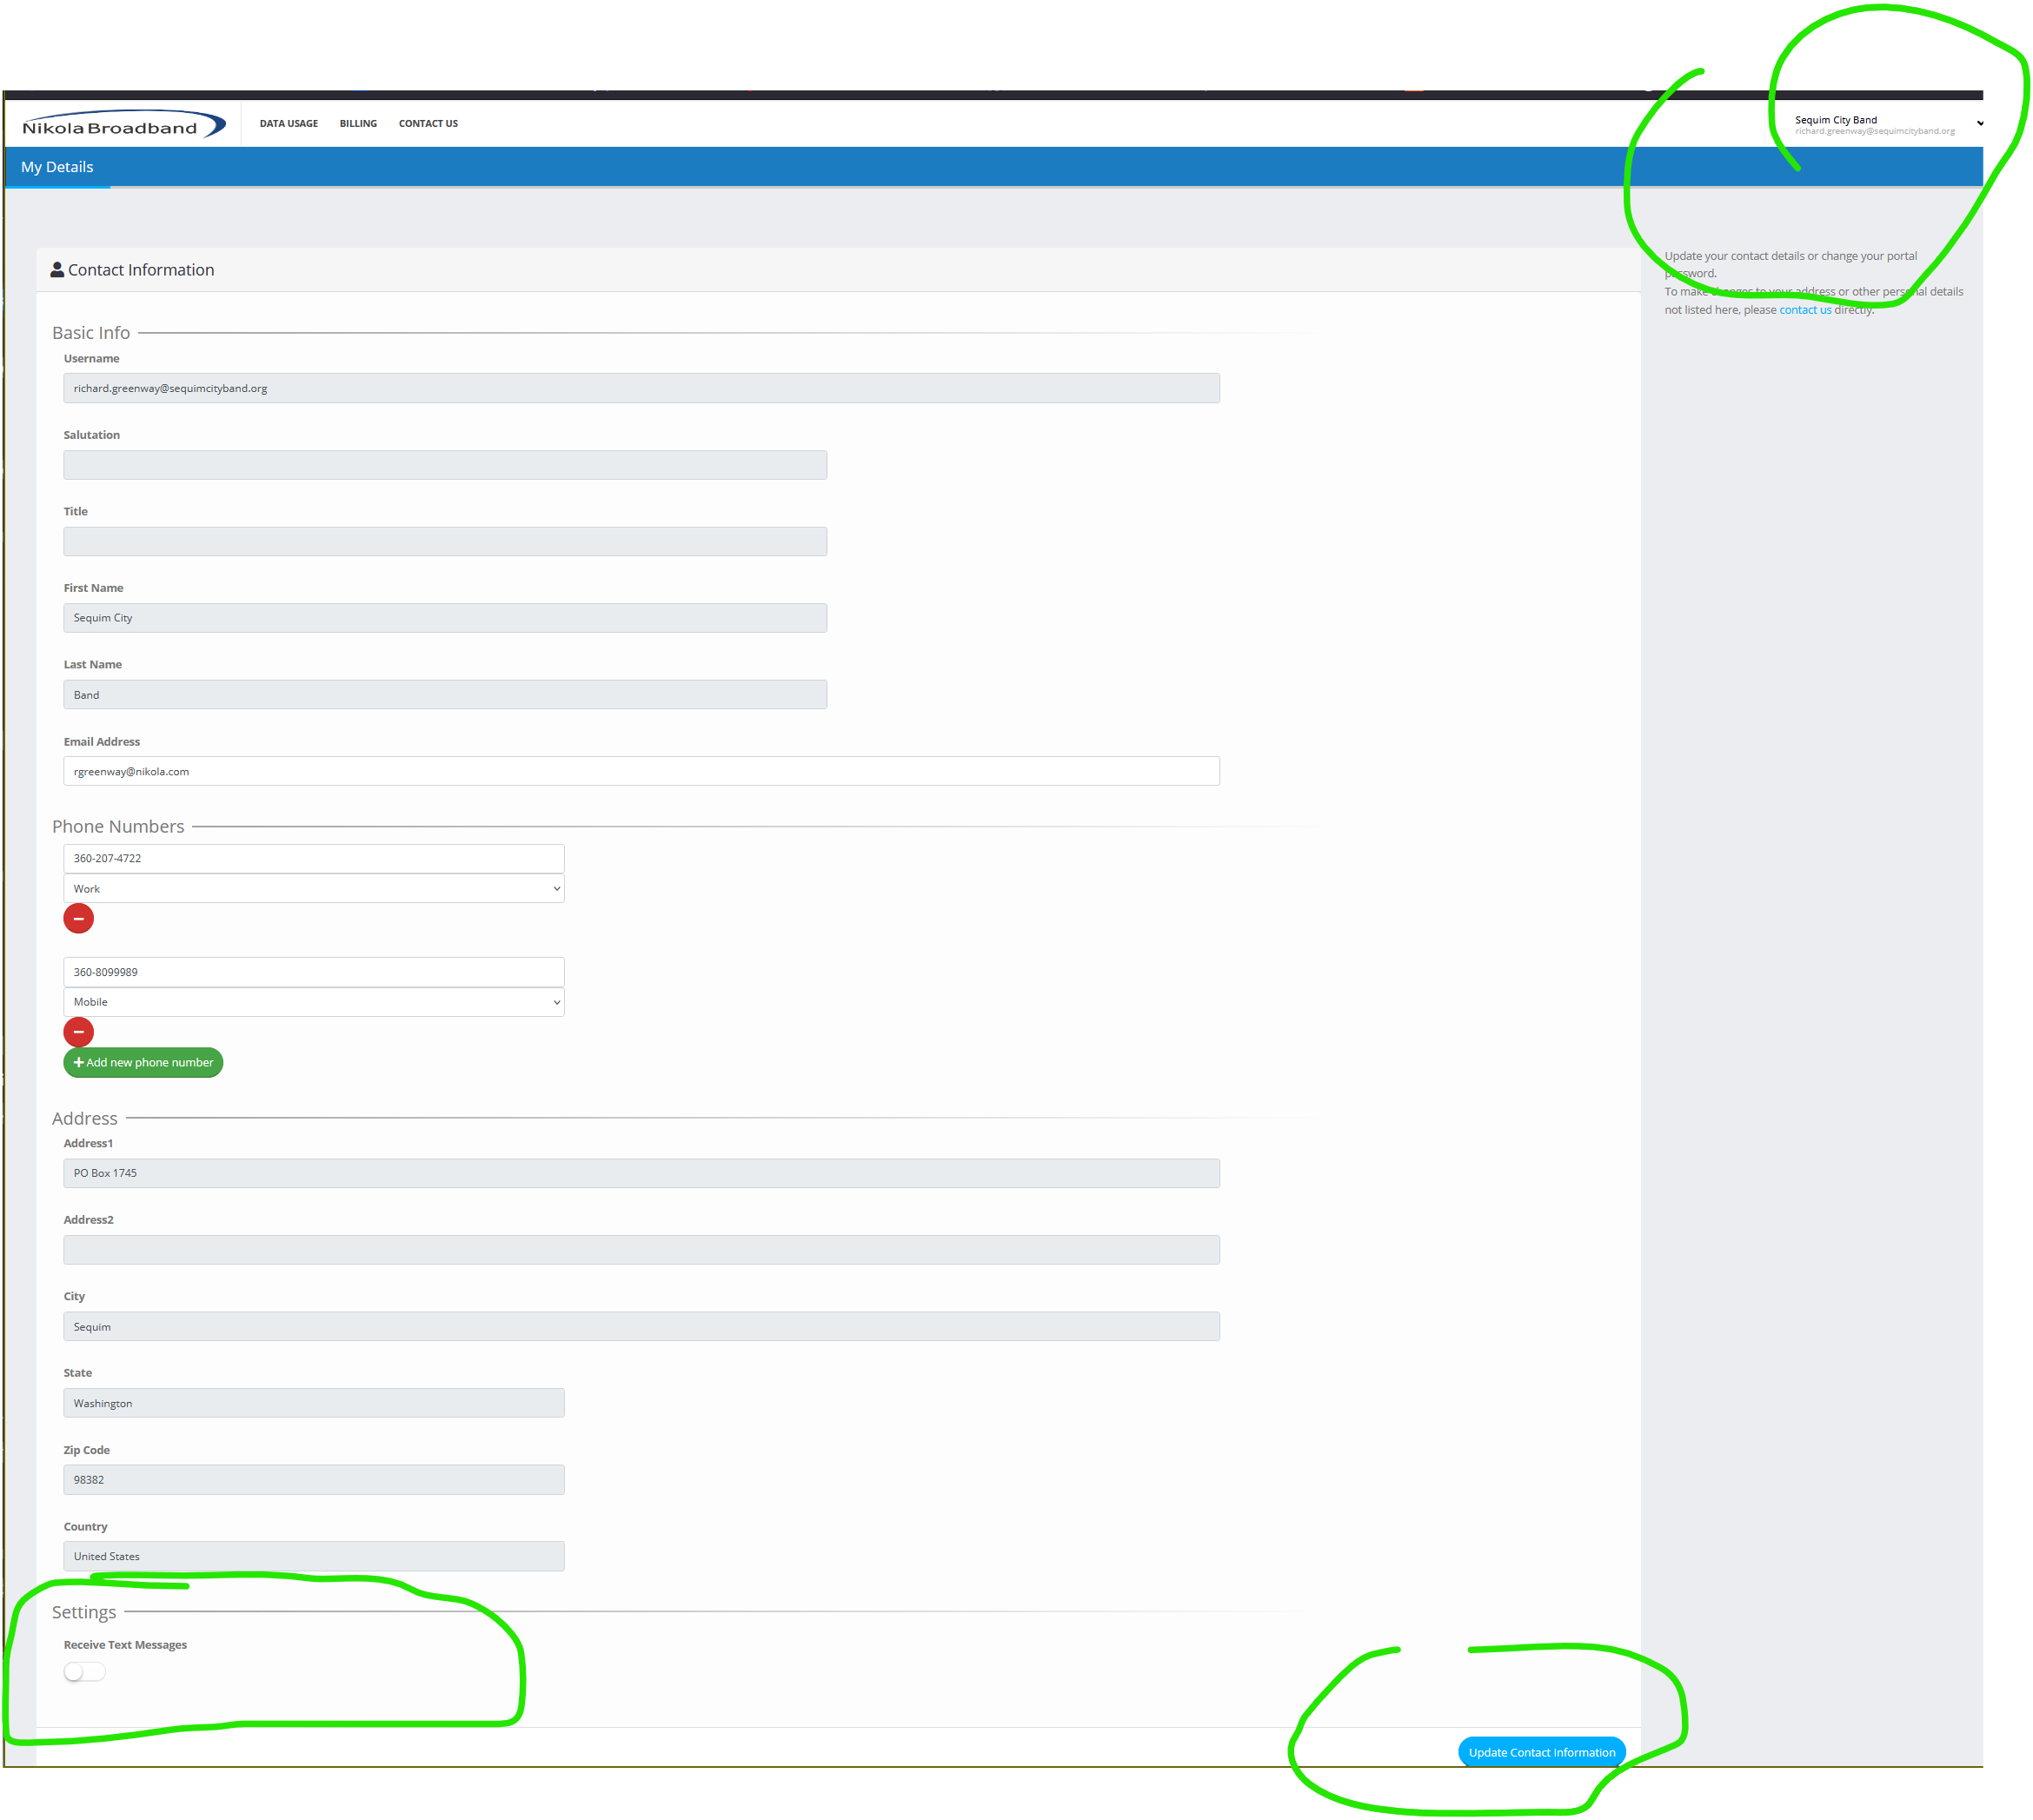This screenshot has width=2033, height=1820.
Task: Open the Contact Us menu item
Action: click(x=428, y=124)
